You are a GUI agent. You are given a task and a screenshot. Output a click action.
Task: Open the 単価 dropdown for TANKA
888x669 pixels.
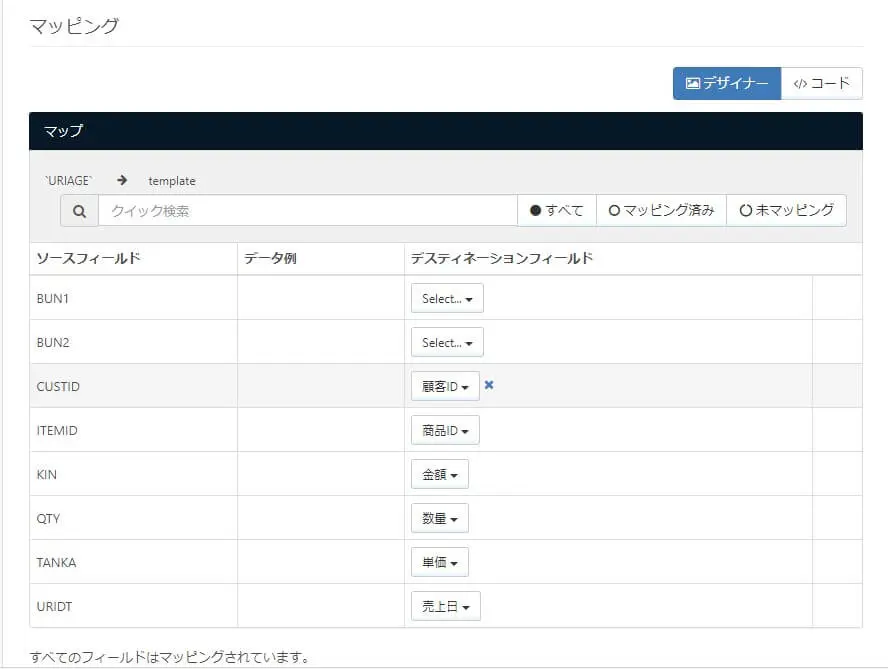[x=439, y=562]
